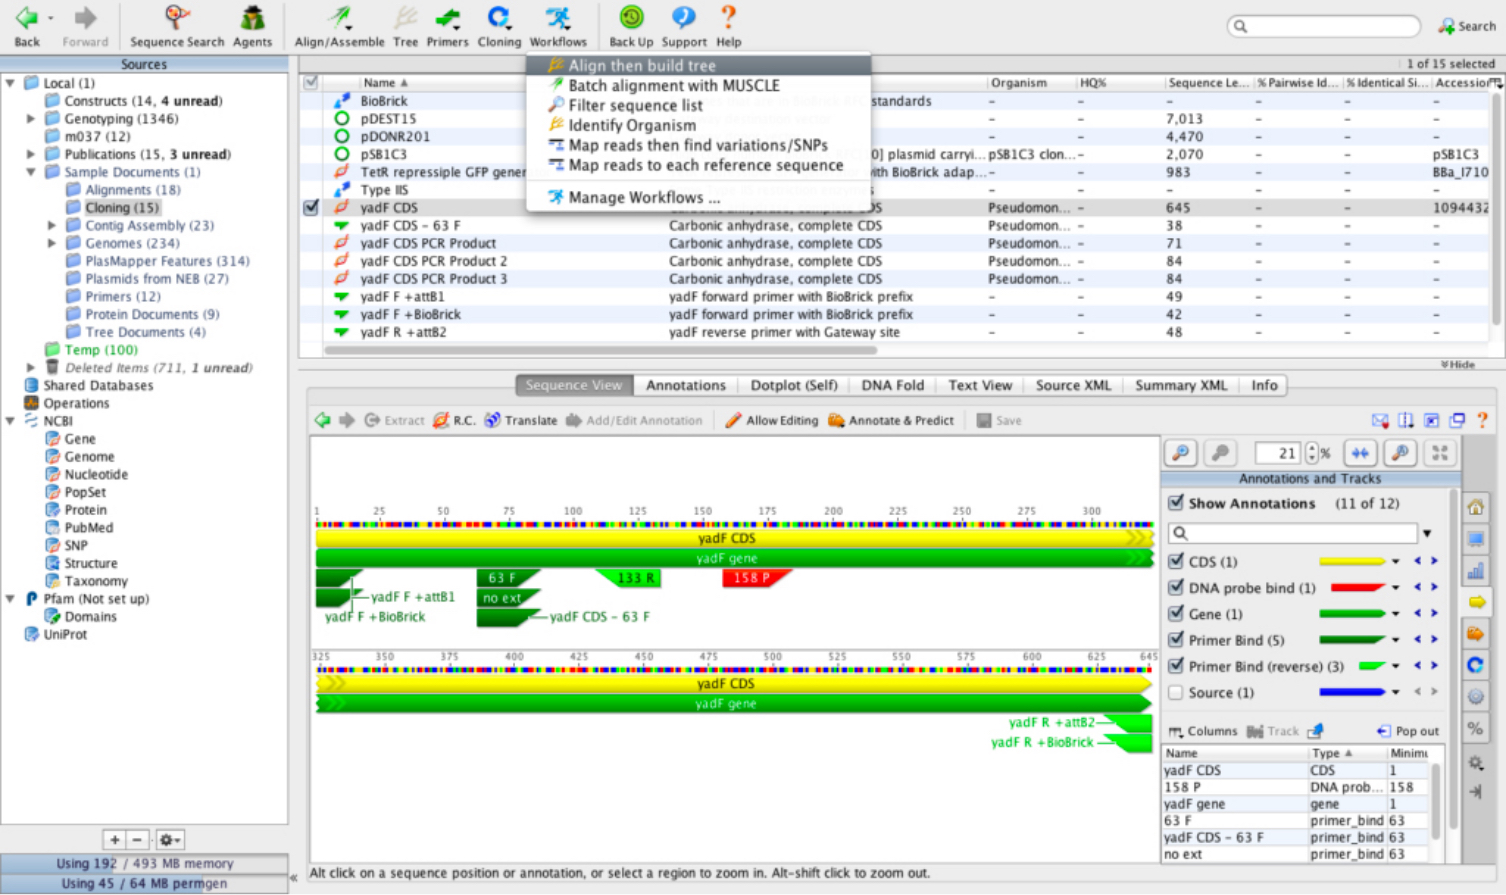Click the zoom percentage field
Image resolution: width=1506 pixels, height=895 pixels.
(x=1279, y=453)
